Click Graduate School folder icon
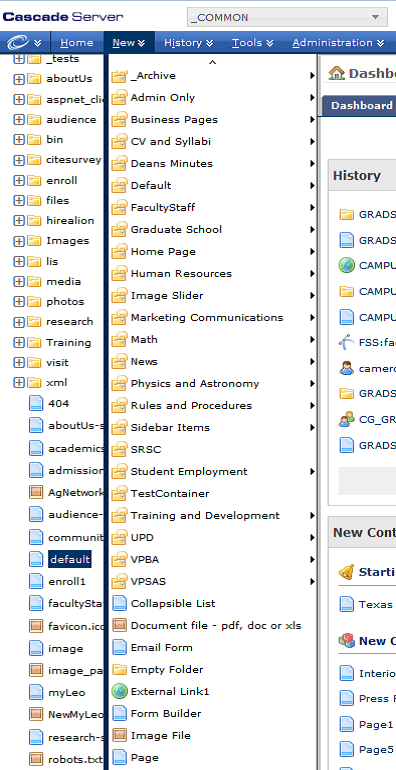396x770 pixels. click(119, 229)
